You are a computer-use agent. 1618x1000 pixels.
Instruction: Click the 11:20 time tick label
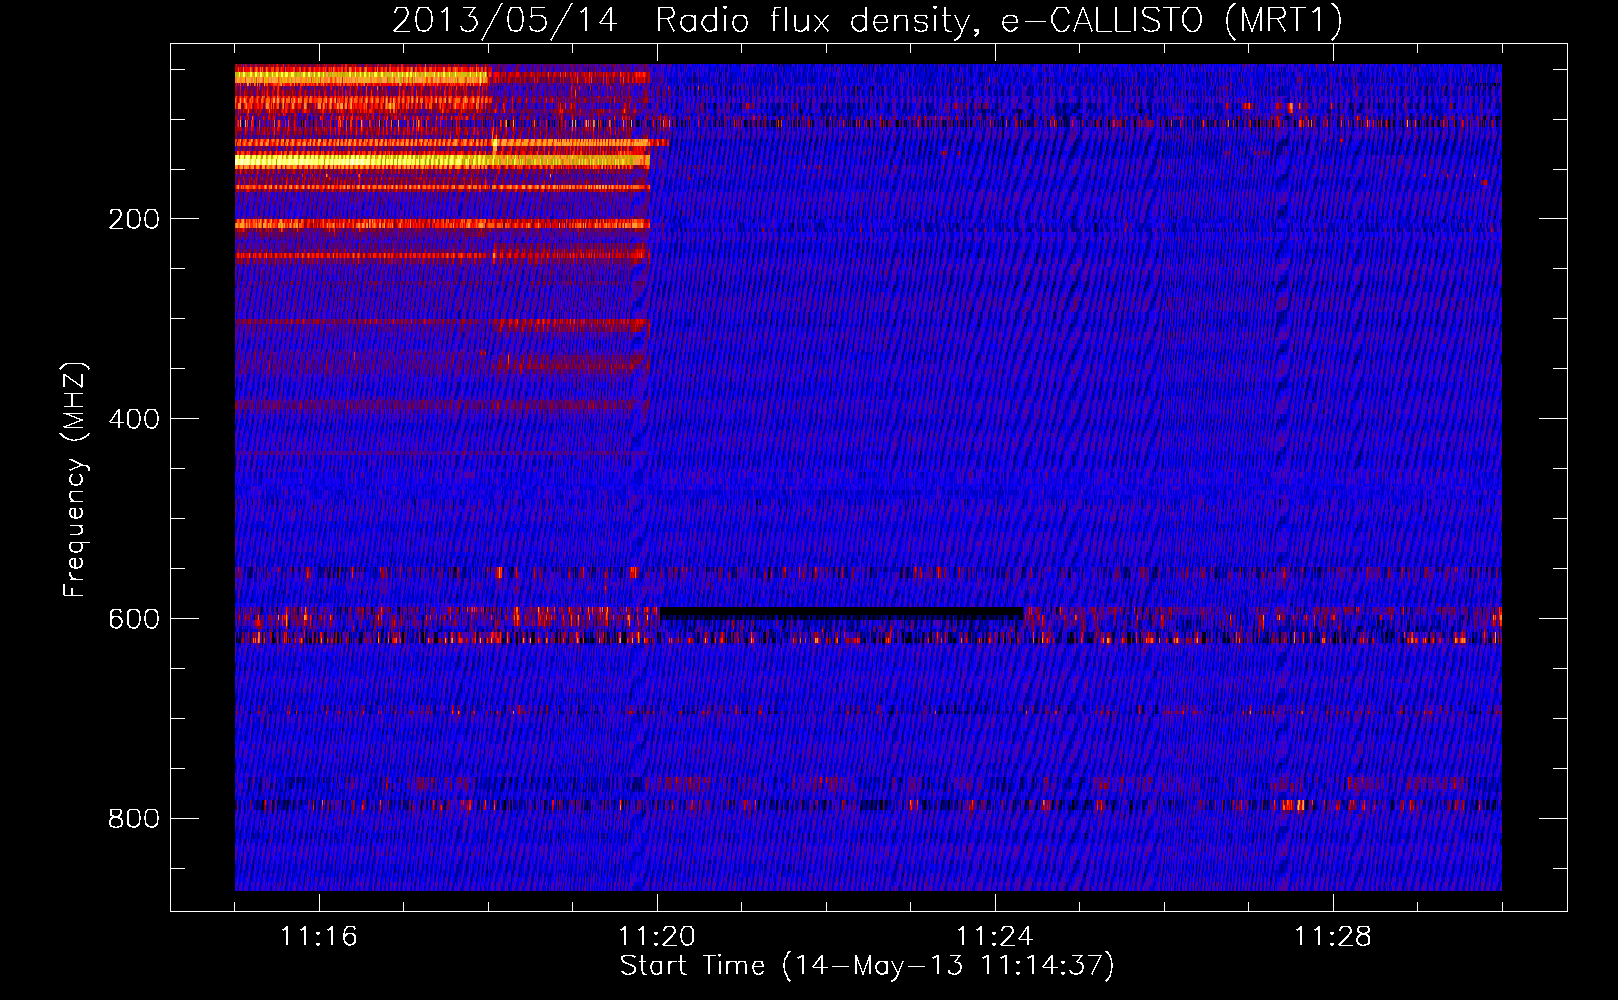[x=657, y=937]
